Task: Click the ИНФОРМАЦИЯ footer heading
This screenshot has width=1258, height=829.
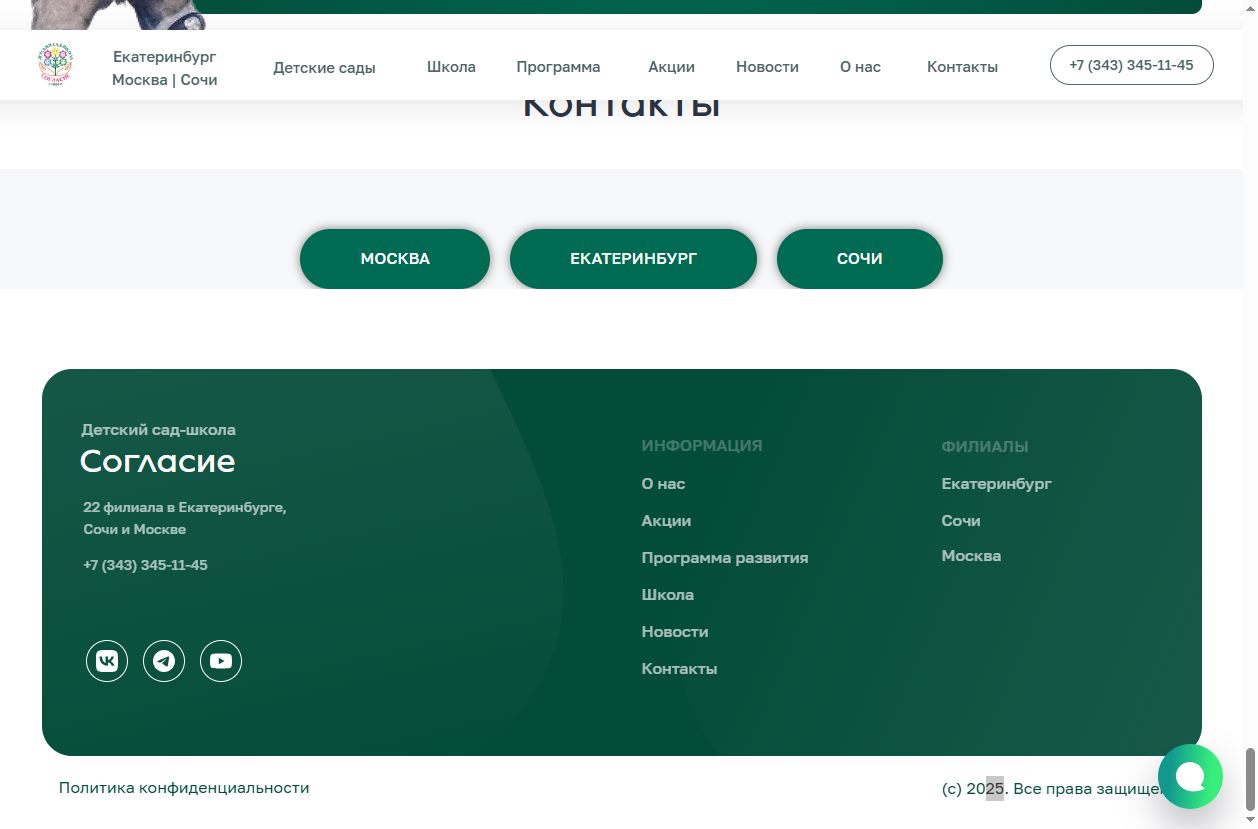Action: pos(702,446)
